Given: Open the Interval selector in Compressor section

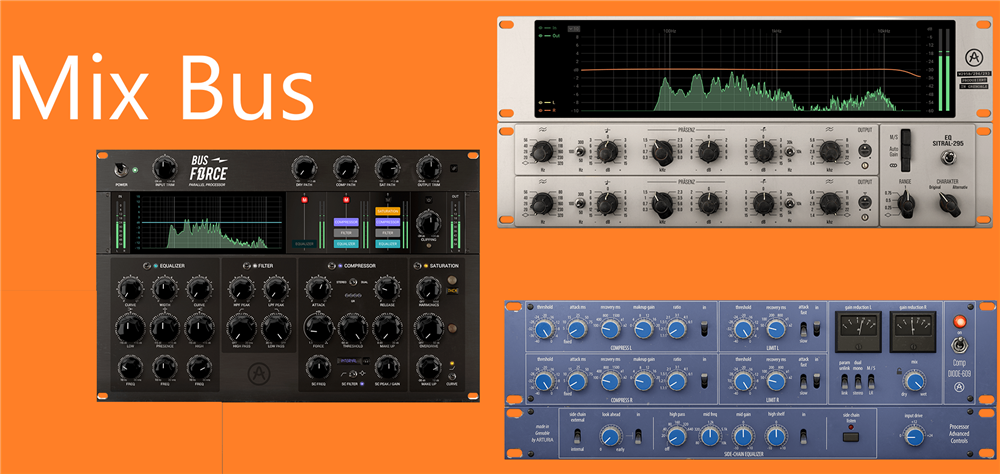Looking at the screenshot, I should pos(351,361).
